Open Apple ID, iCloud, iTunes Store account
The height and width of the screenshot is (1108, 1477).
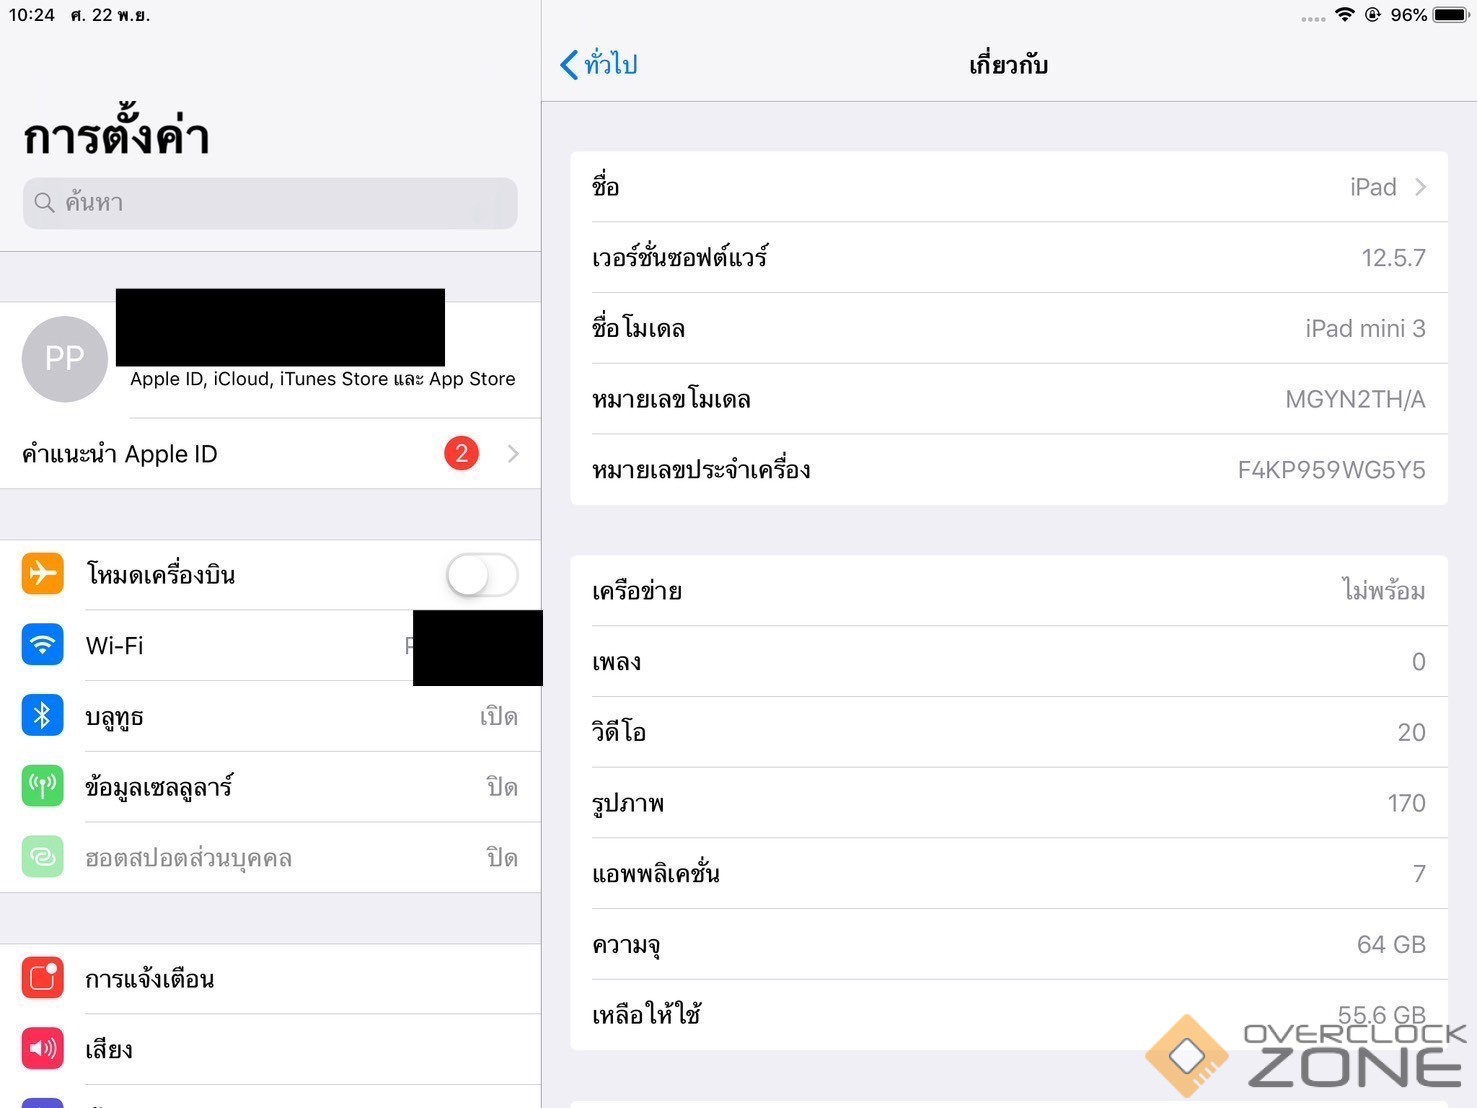click(270, 359)
